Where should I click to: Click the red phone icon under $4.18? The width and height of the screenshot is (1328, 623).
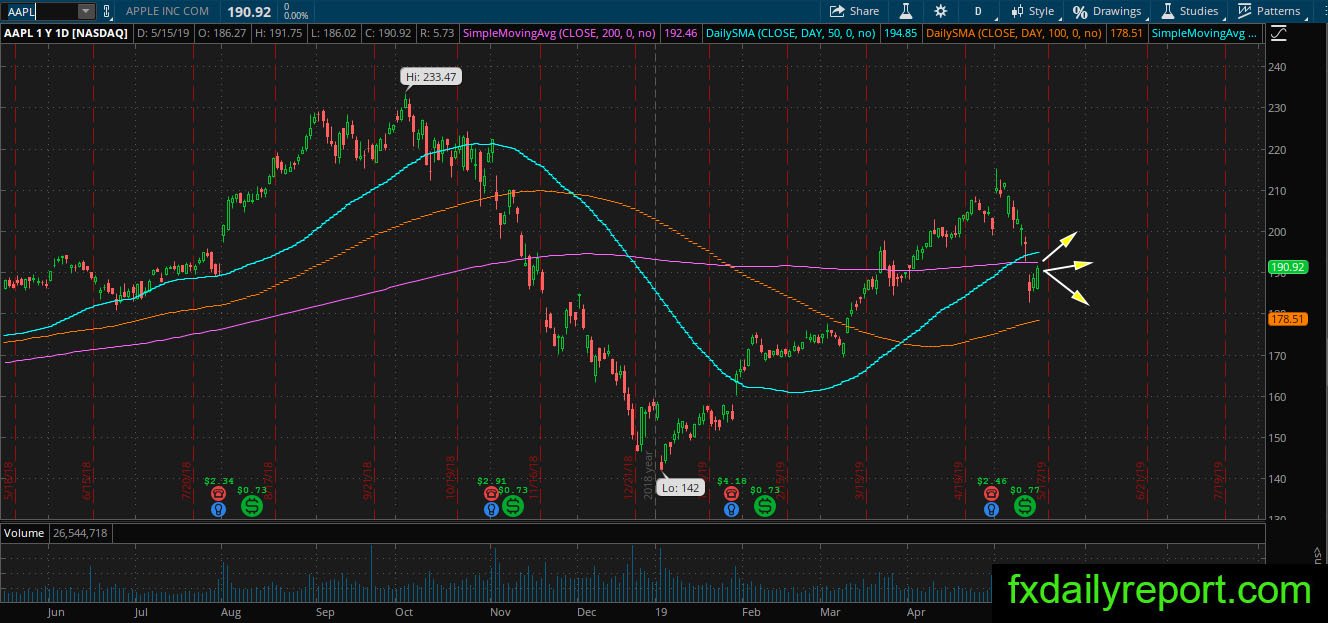point(733,493)
